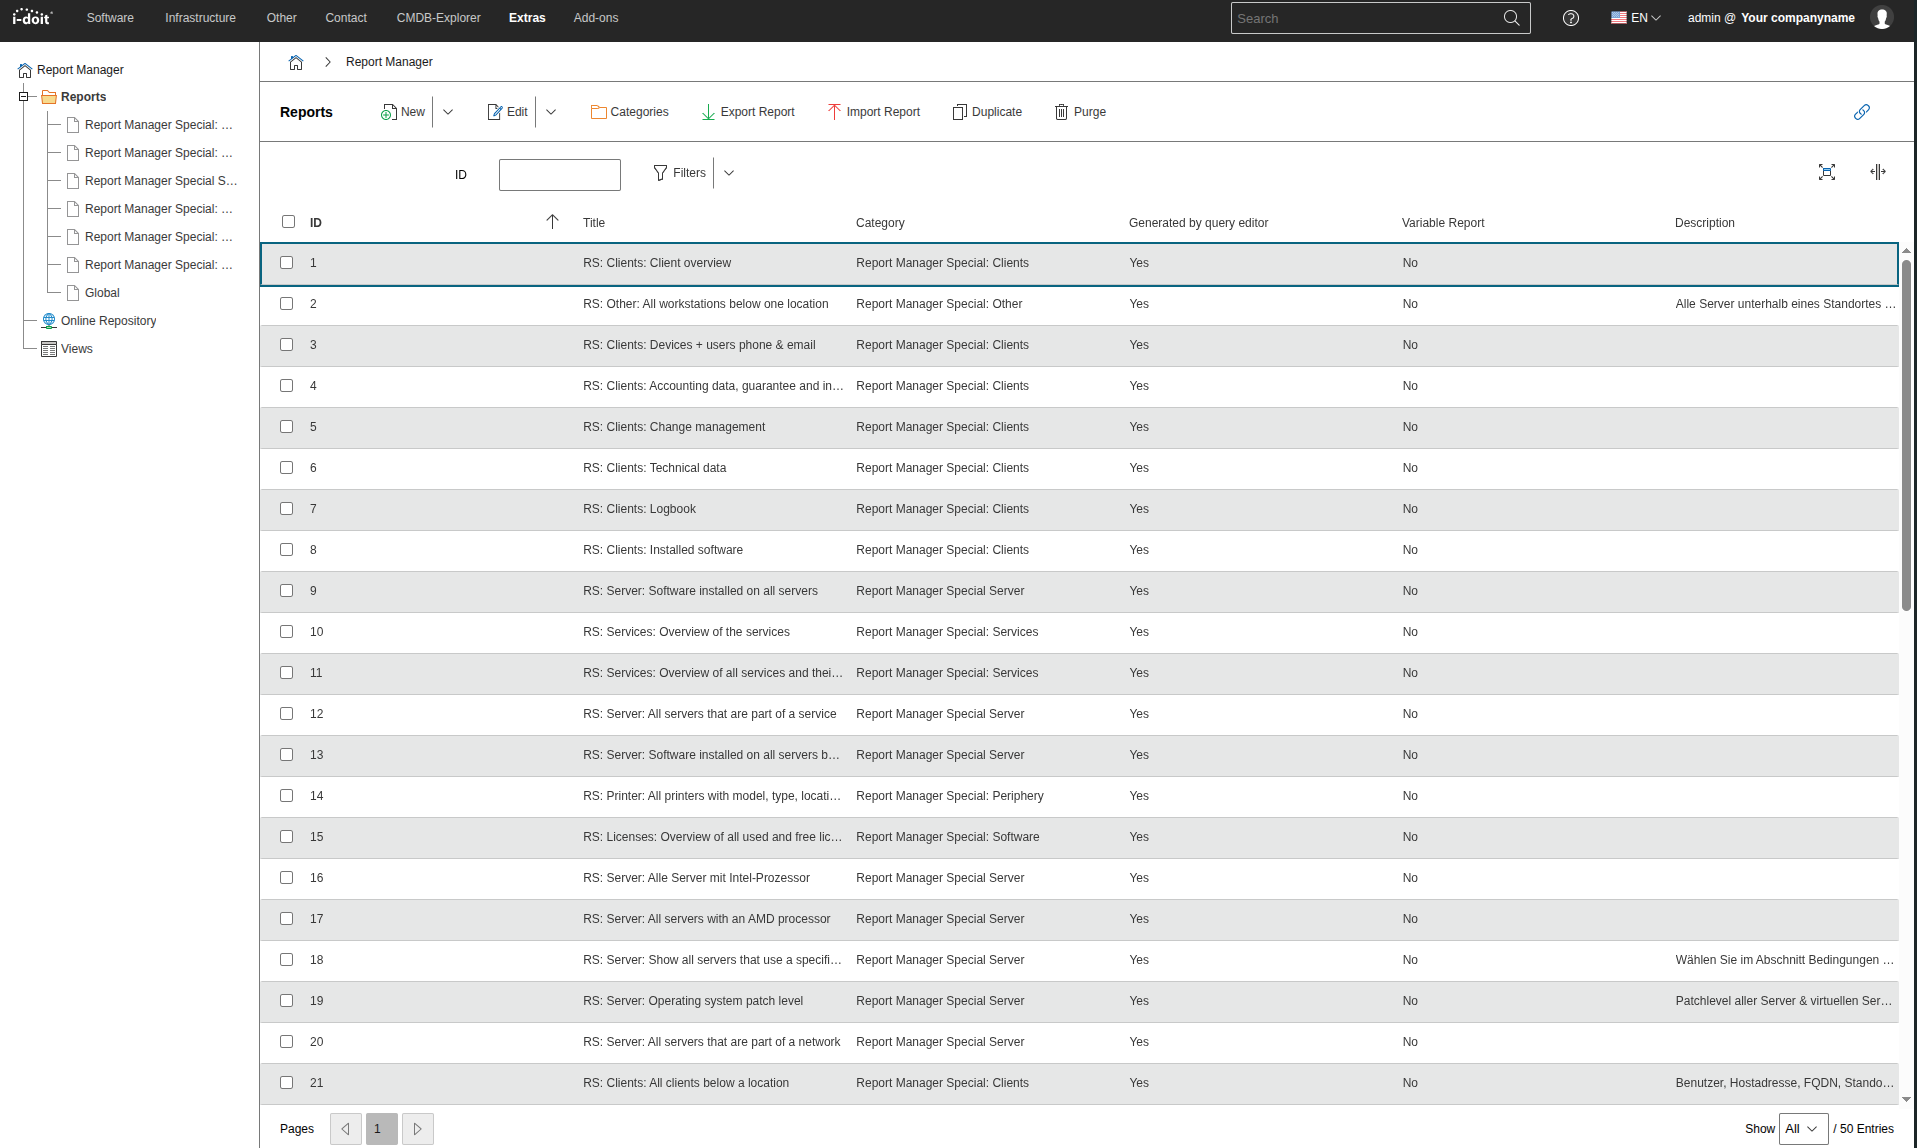Click the top Search input field

[x=1365, y=18]
